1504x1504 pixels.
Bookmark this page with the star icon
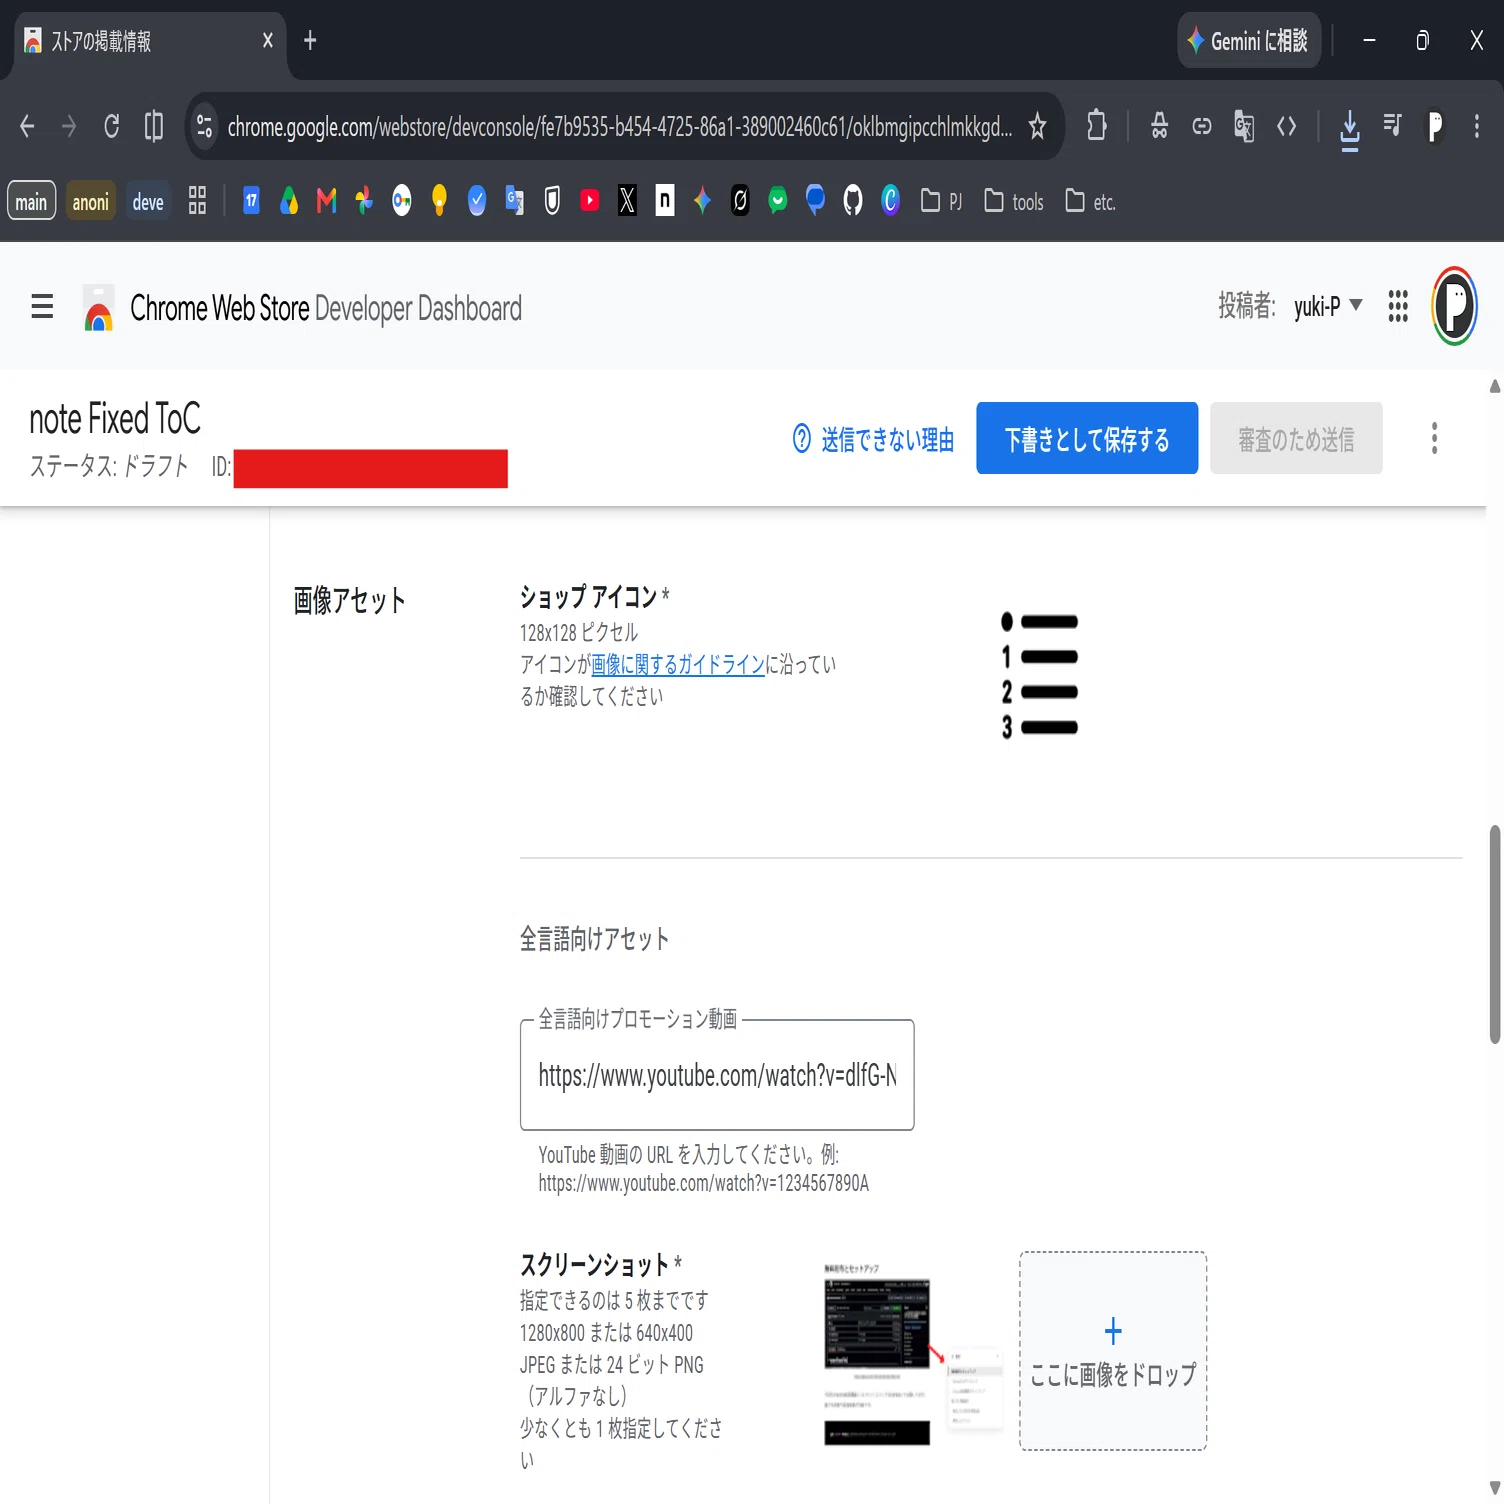[1037, 126]
